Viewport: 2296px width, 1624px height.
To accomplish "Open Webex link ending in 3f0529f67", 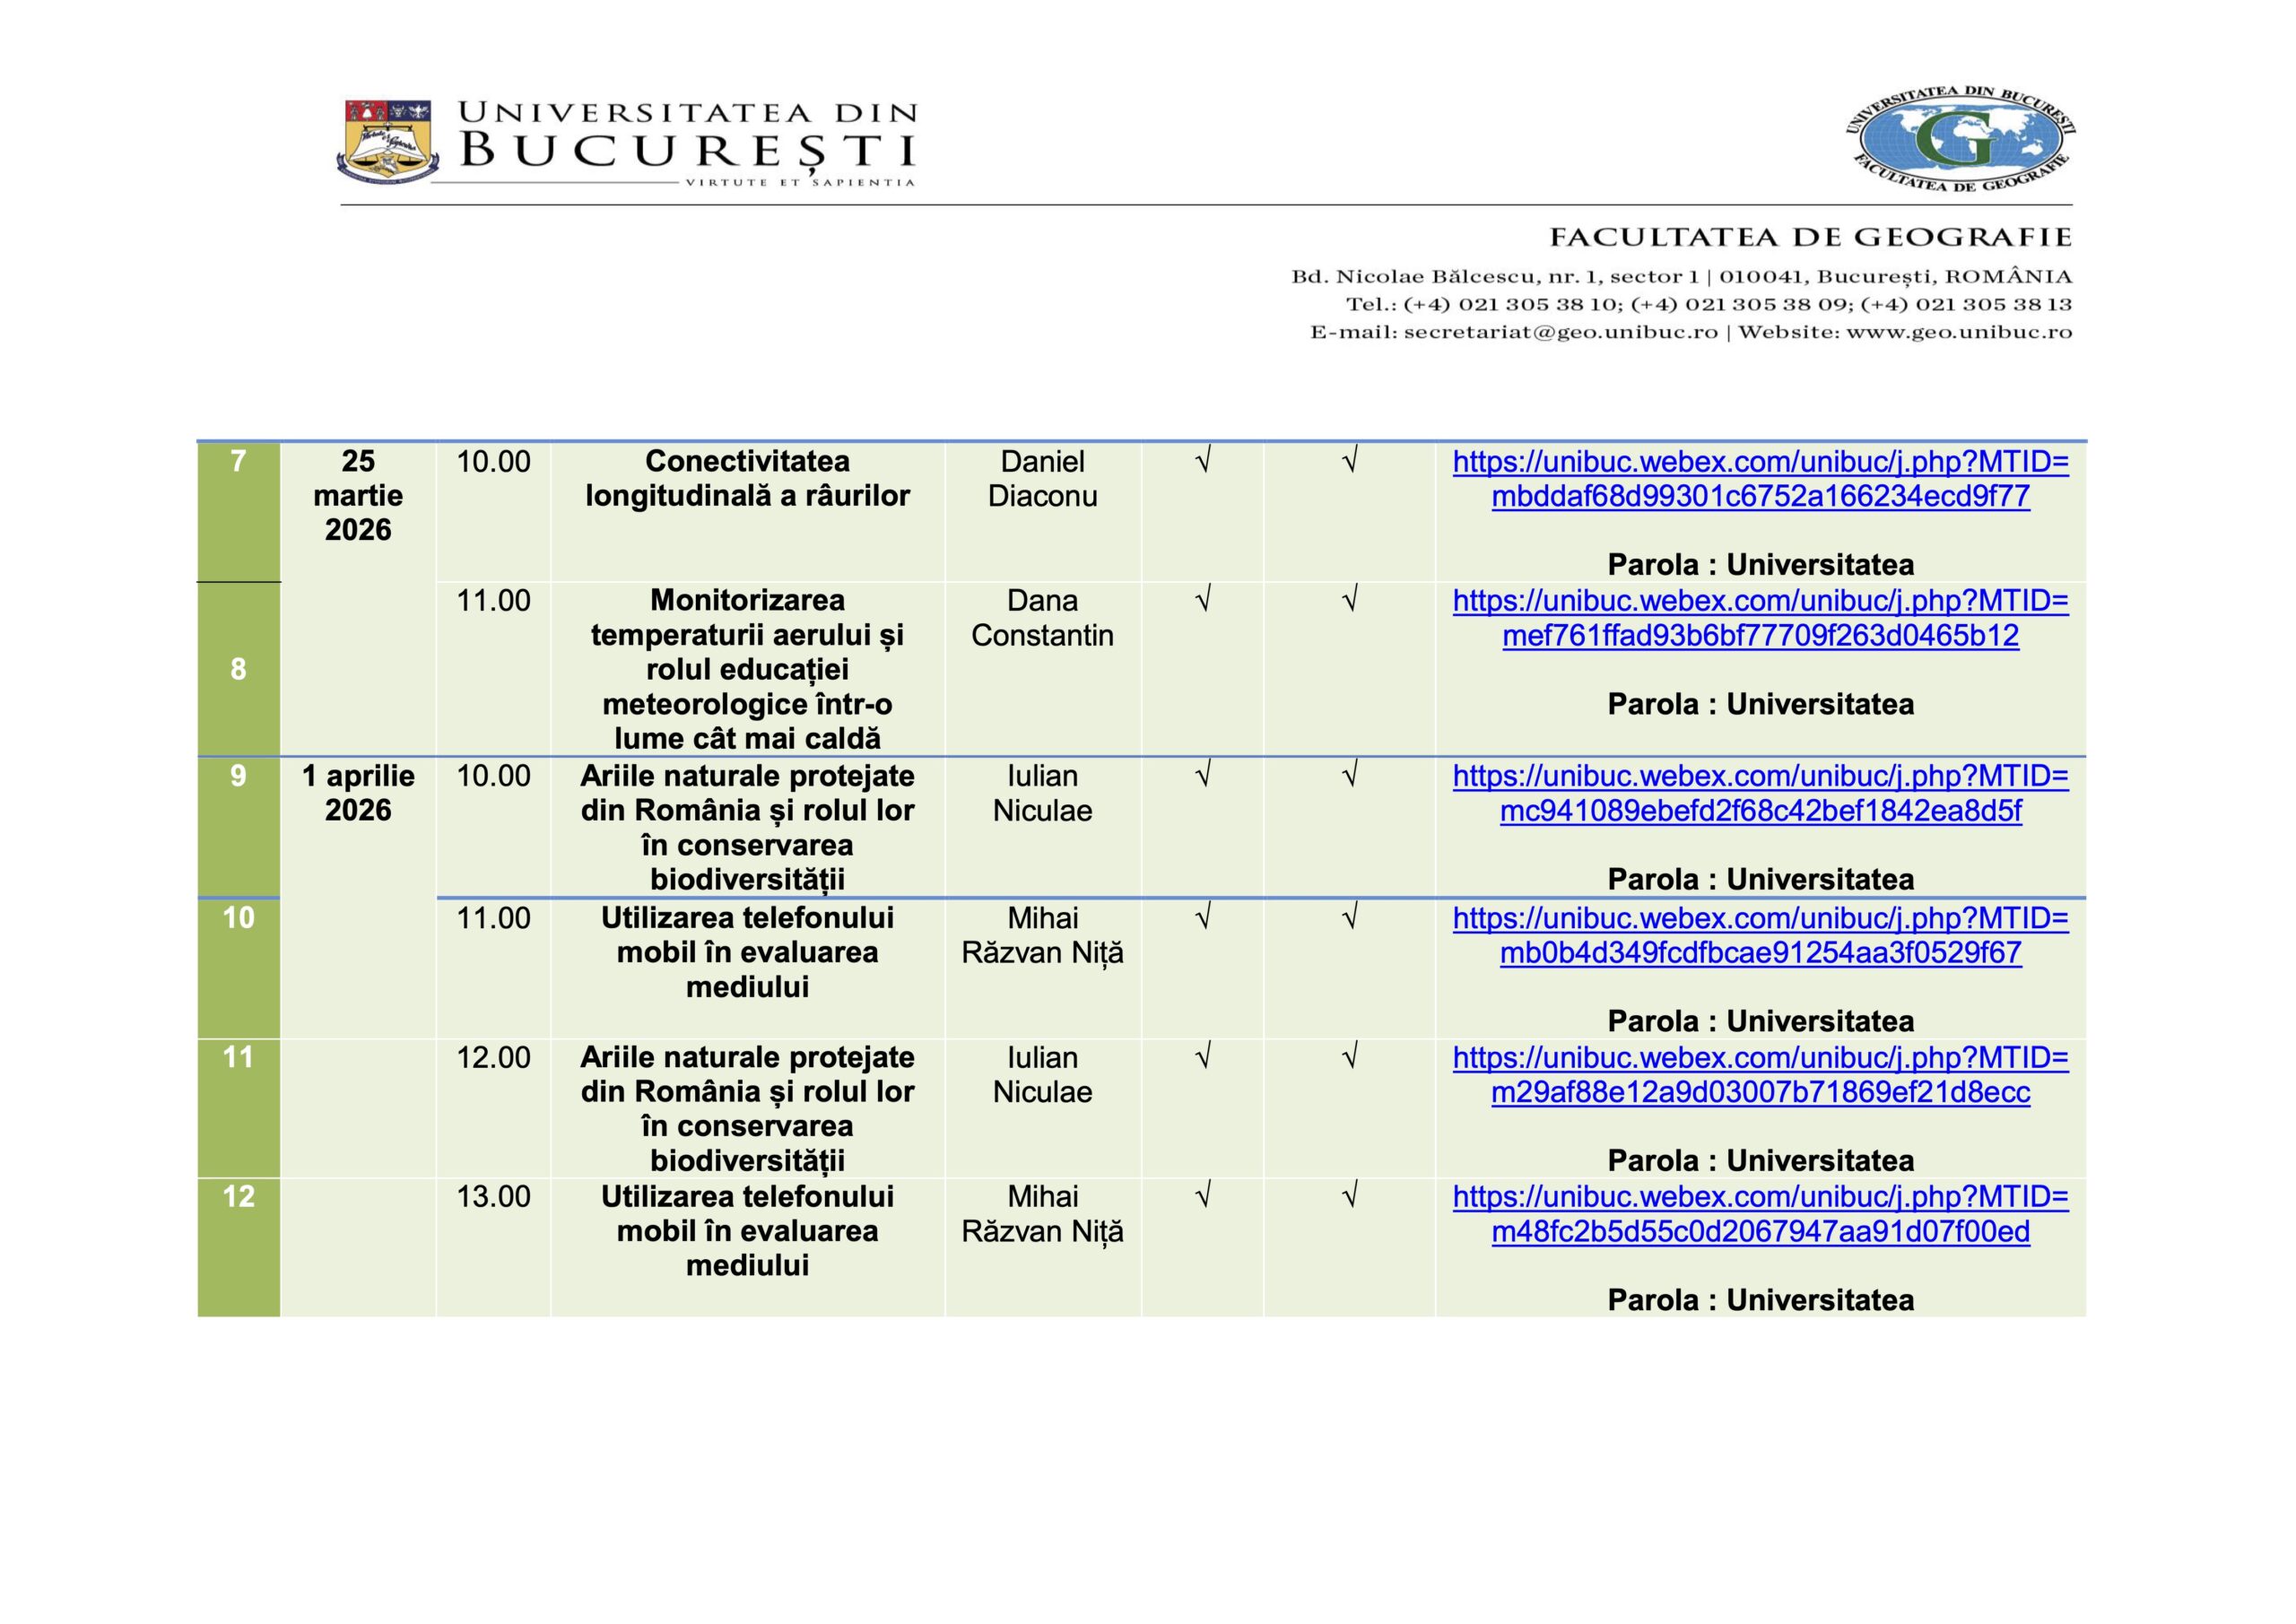I will click(x=1760, y=952).
